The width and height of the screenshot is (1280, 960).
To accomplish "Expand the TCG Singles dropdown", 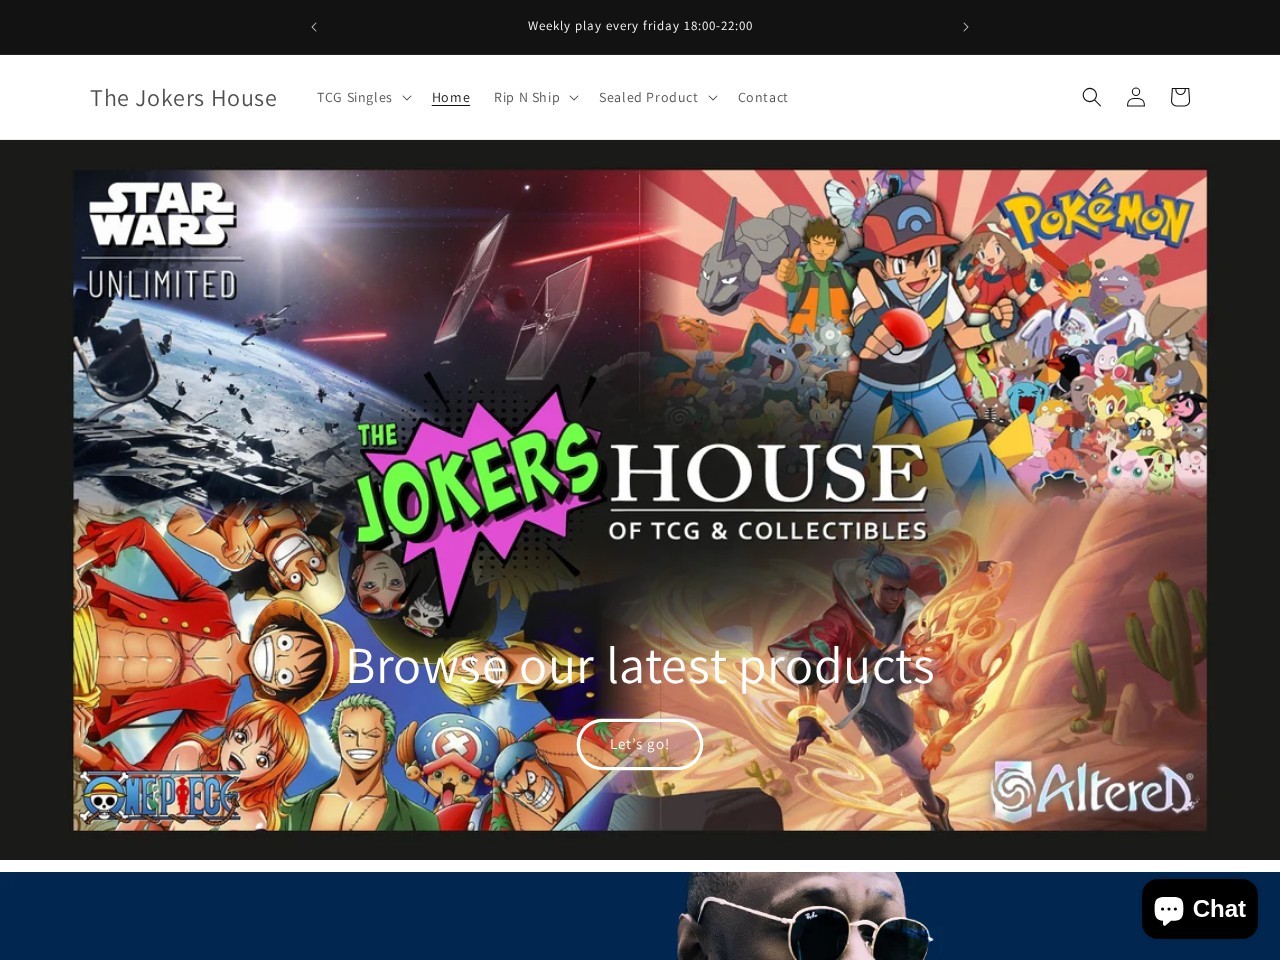I will [x=362, y=97].
